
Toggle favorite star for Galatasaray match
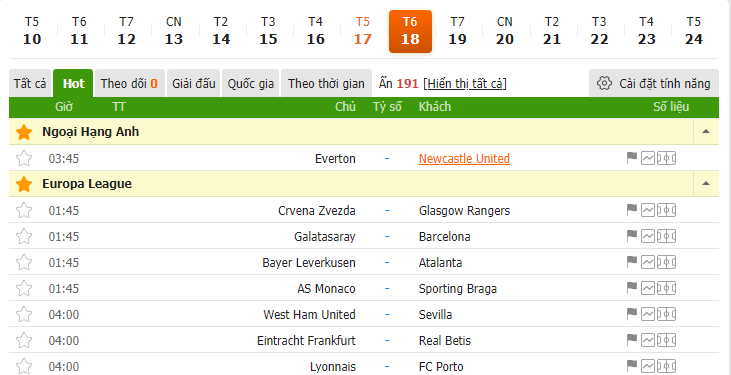pyautogui.click(x=24, y=236)
